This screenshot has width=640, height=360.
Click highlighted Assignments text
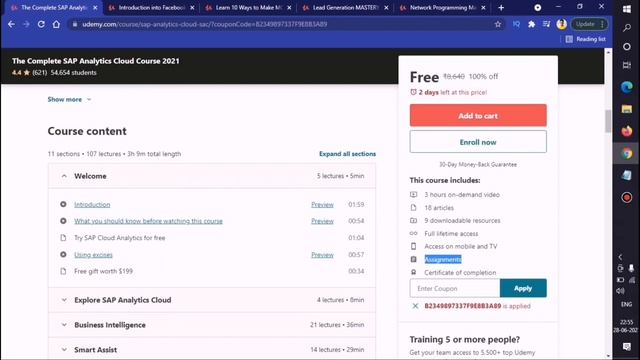click(443, 259)
